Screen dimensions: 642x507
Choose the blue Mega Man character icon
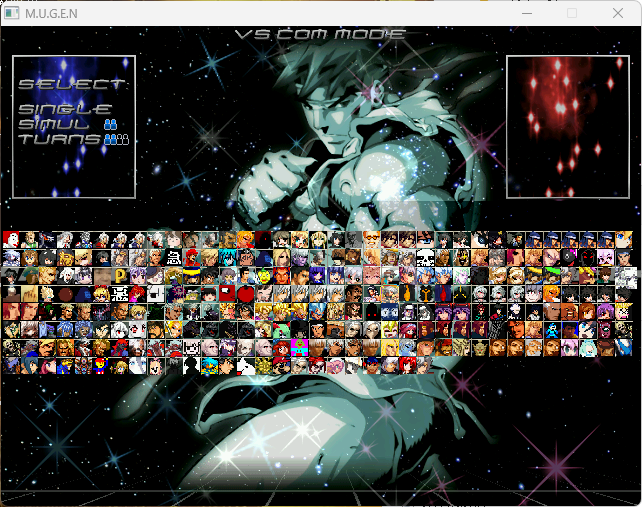pos(552,330)
